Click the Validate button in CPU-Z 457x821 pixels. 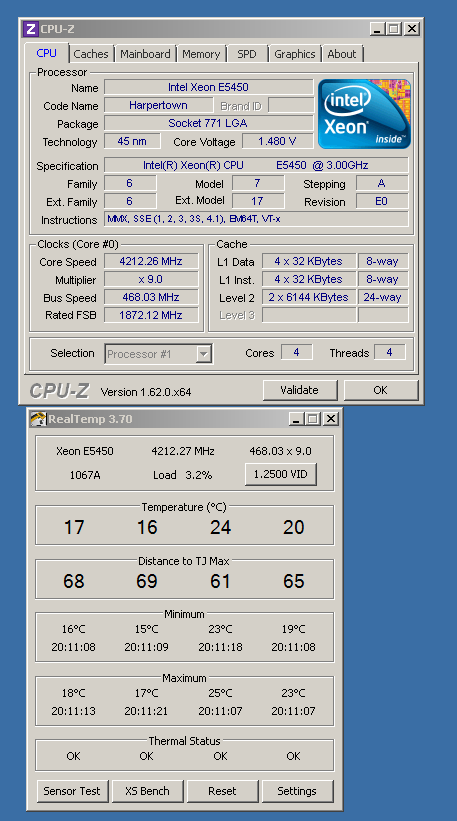(299, 390)
